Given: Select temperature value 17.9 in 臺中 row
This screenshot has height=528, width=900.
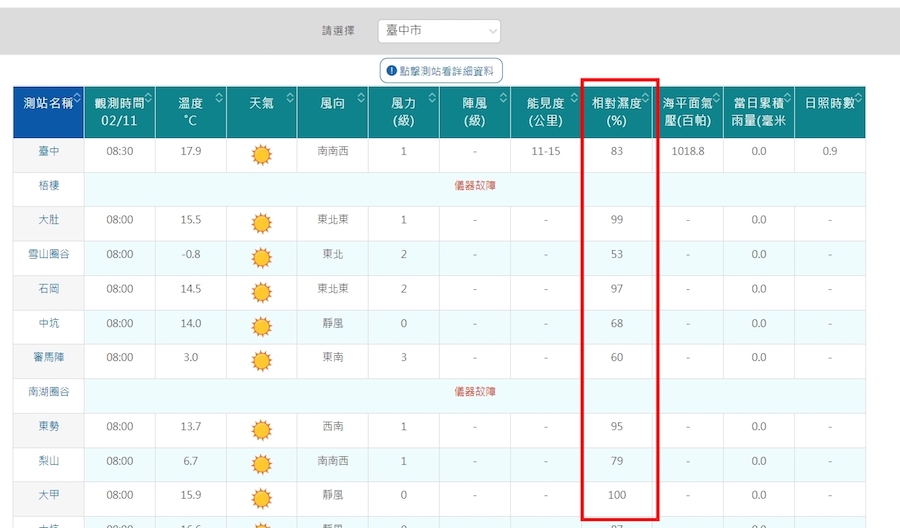Looking at the screenshot, I should [x=191, y=151].
